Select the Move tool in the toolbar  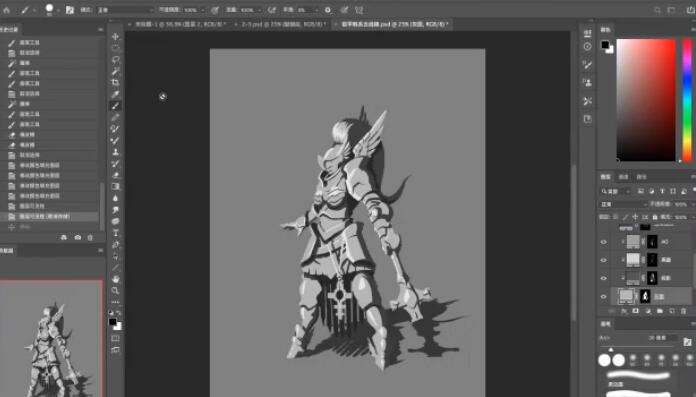(x=115, y=36)
